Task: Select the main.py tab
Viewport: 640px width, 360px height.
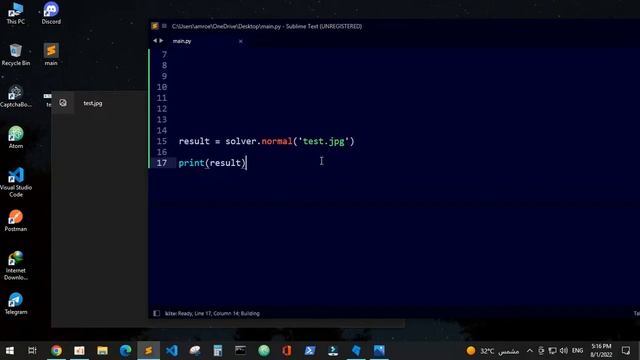Action: (x=182, y=41)
